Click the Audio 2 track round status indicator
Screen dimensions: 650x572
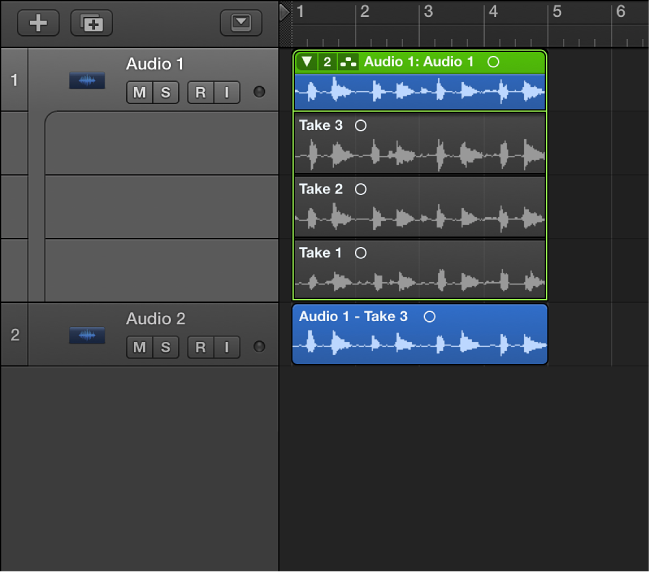pyautogui.click(x=259, y=347)
